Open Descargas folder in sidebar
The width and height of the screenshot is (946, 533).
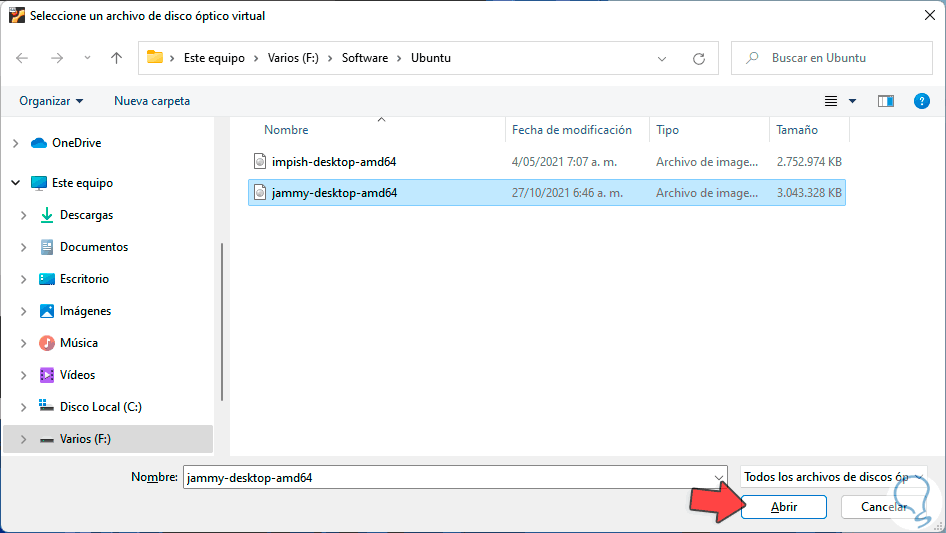click(86, 215)
